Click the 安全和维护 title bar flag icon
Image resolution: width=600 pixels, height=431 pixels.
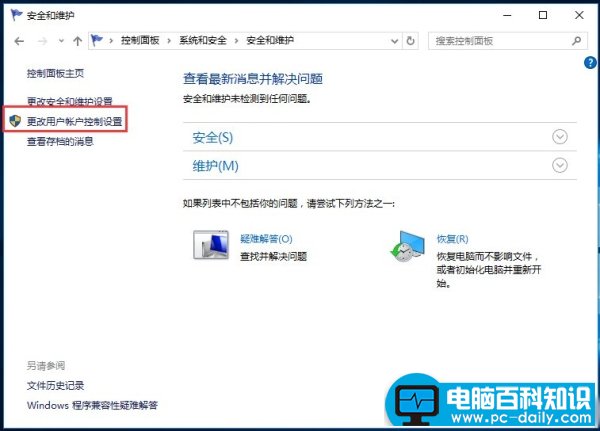16,15
